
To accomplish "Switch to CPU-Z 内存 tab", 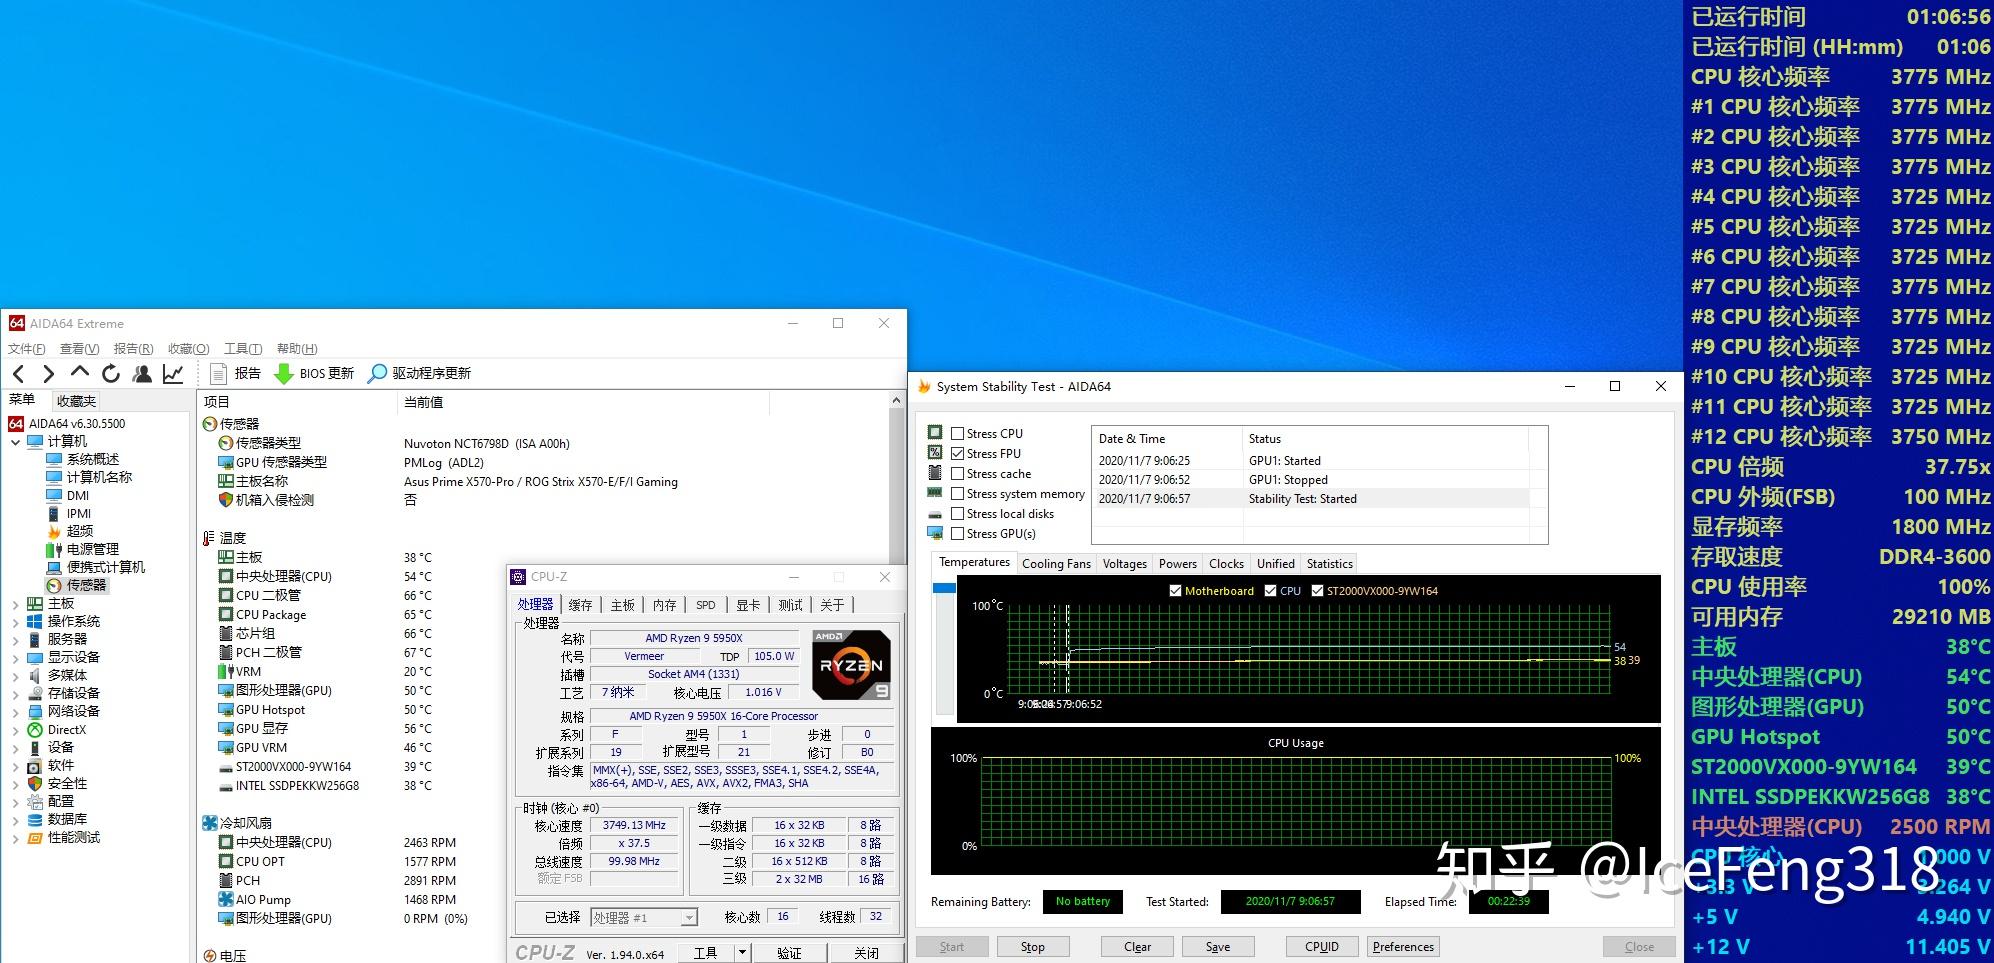I will pyautogui.click(x=665, y=605).
